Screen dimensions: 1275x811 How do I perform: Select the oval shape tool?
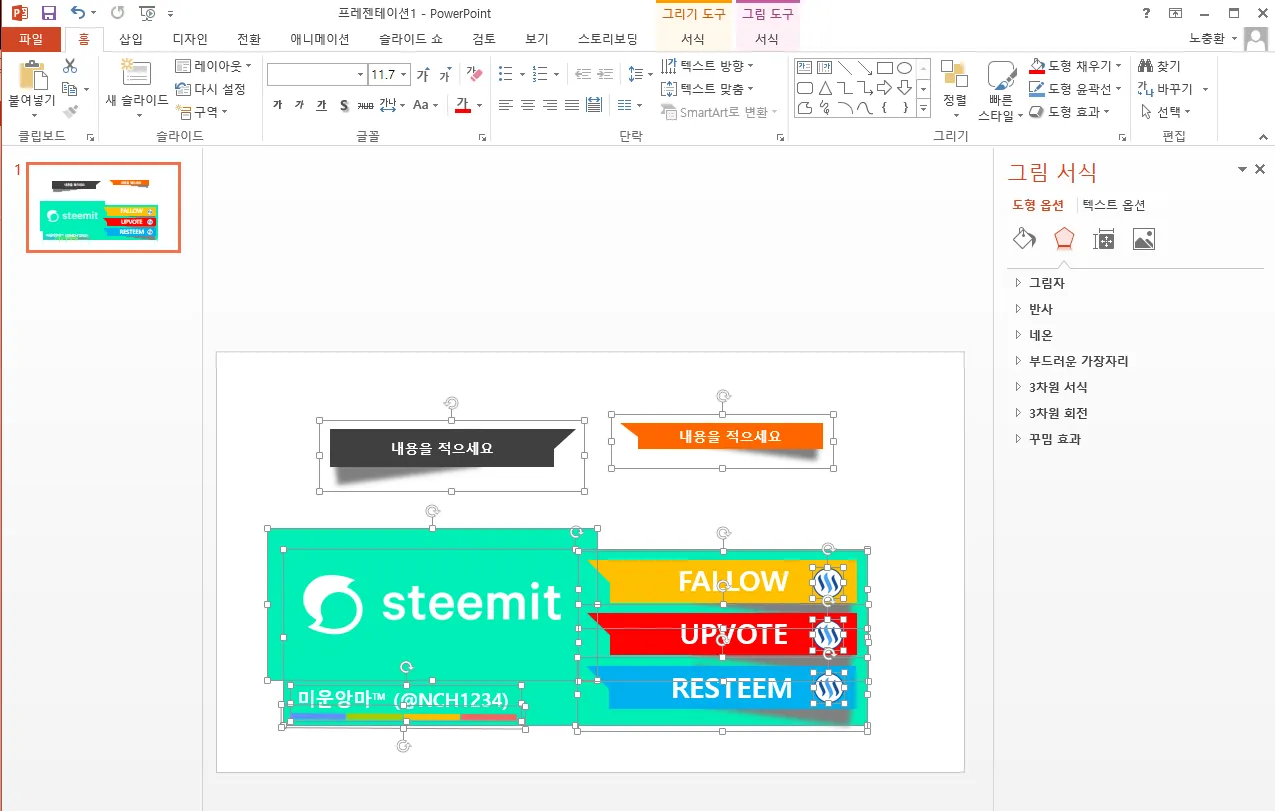click(x=904, y=68)
